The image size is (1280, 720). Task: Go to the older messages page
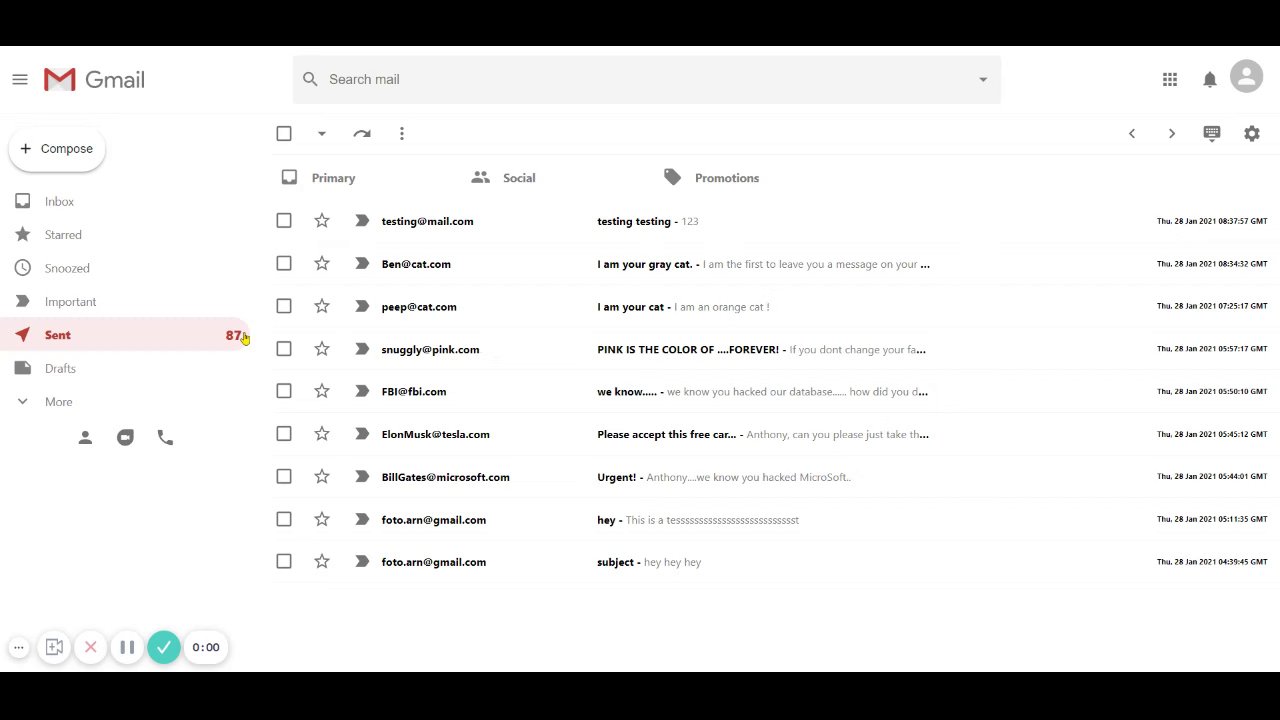tap(1172, 134)
